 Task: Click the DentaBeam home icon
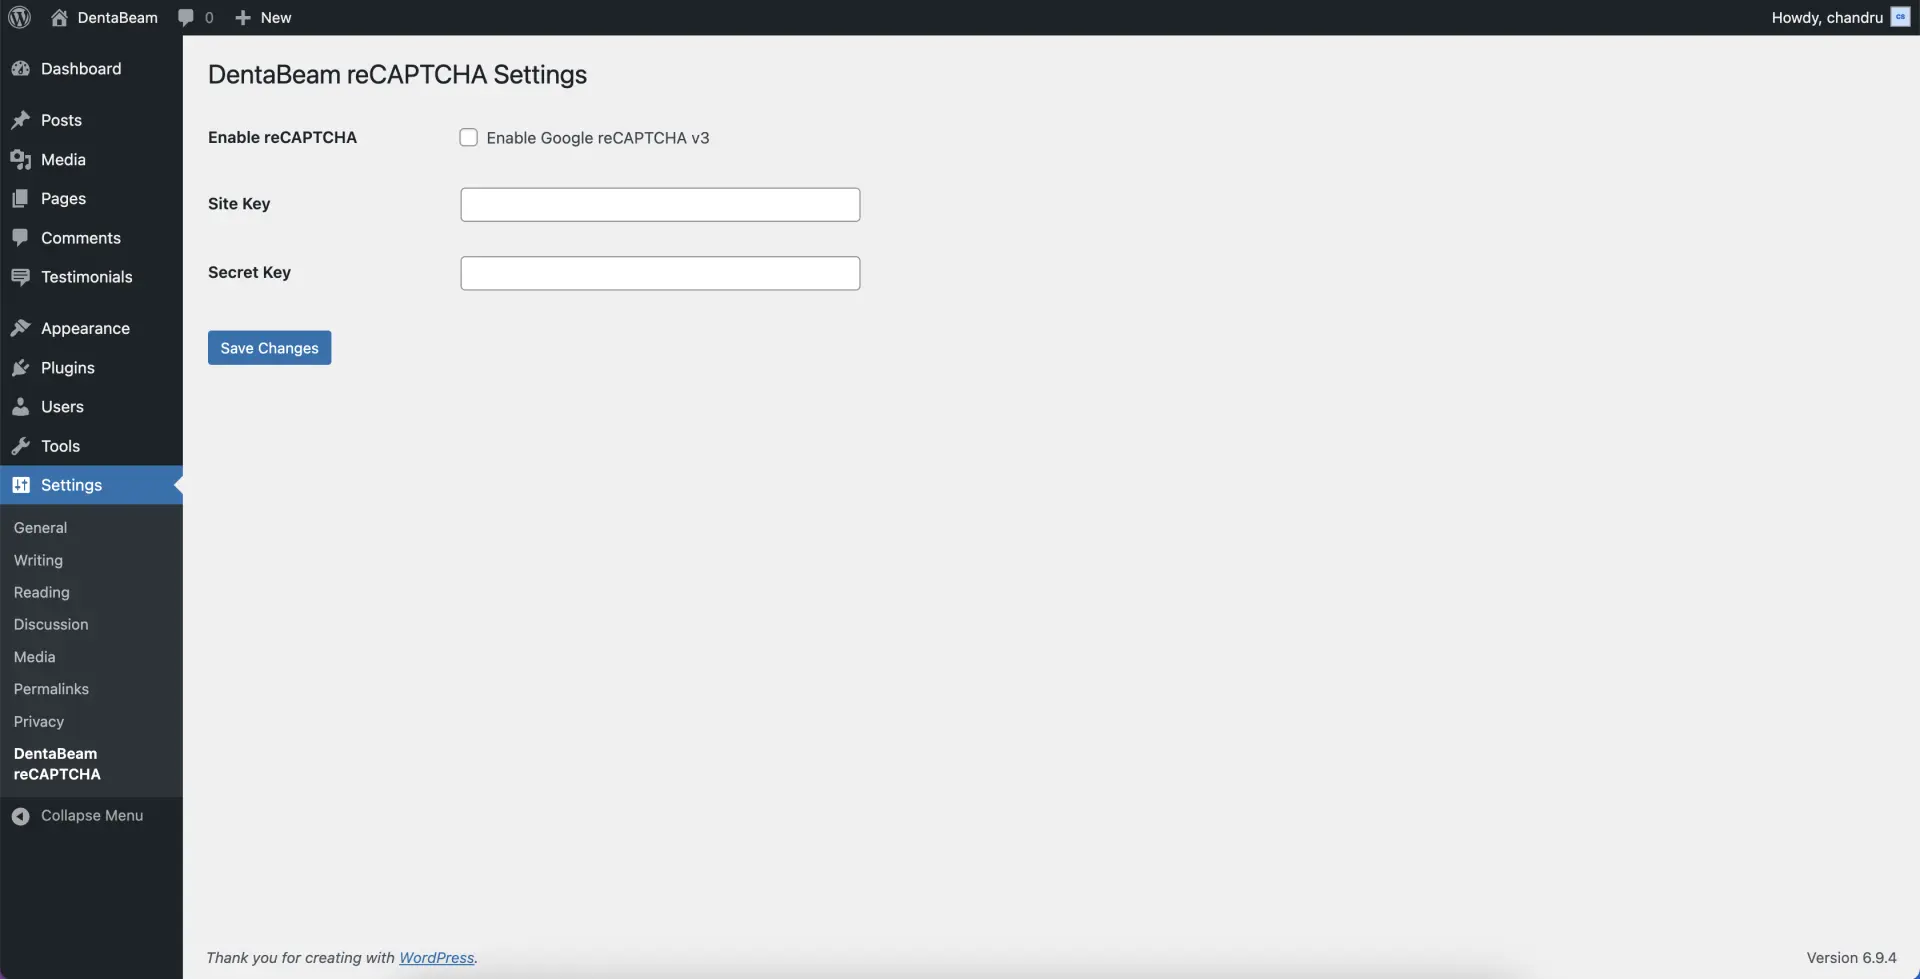(59, 17)
